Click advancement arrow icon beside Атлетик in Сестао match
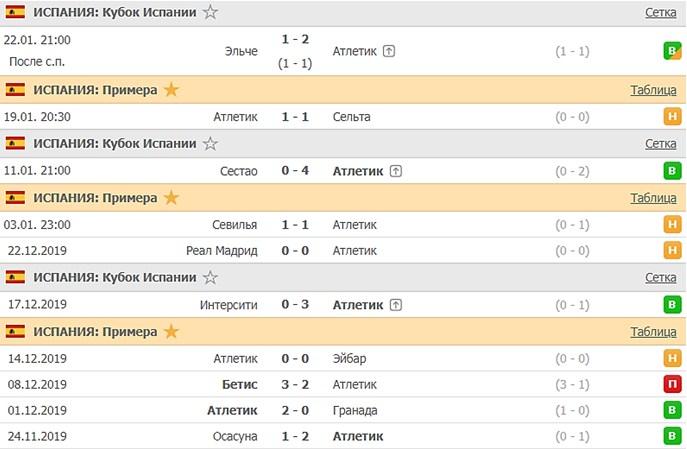The height and width of the screenshot is (449, 687). point(396,171)
